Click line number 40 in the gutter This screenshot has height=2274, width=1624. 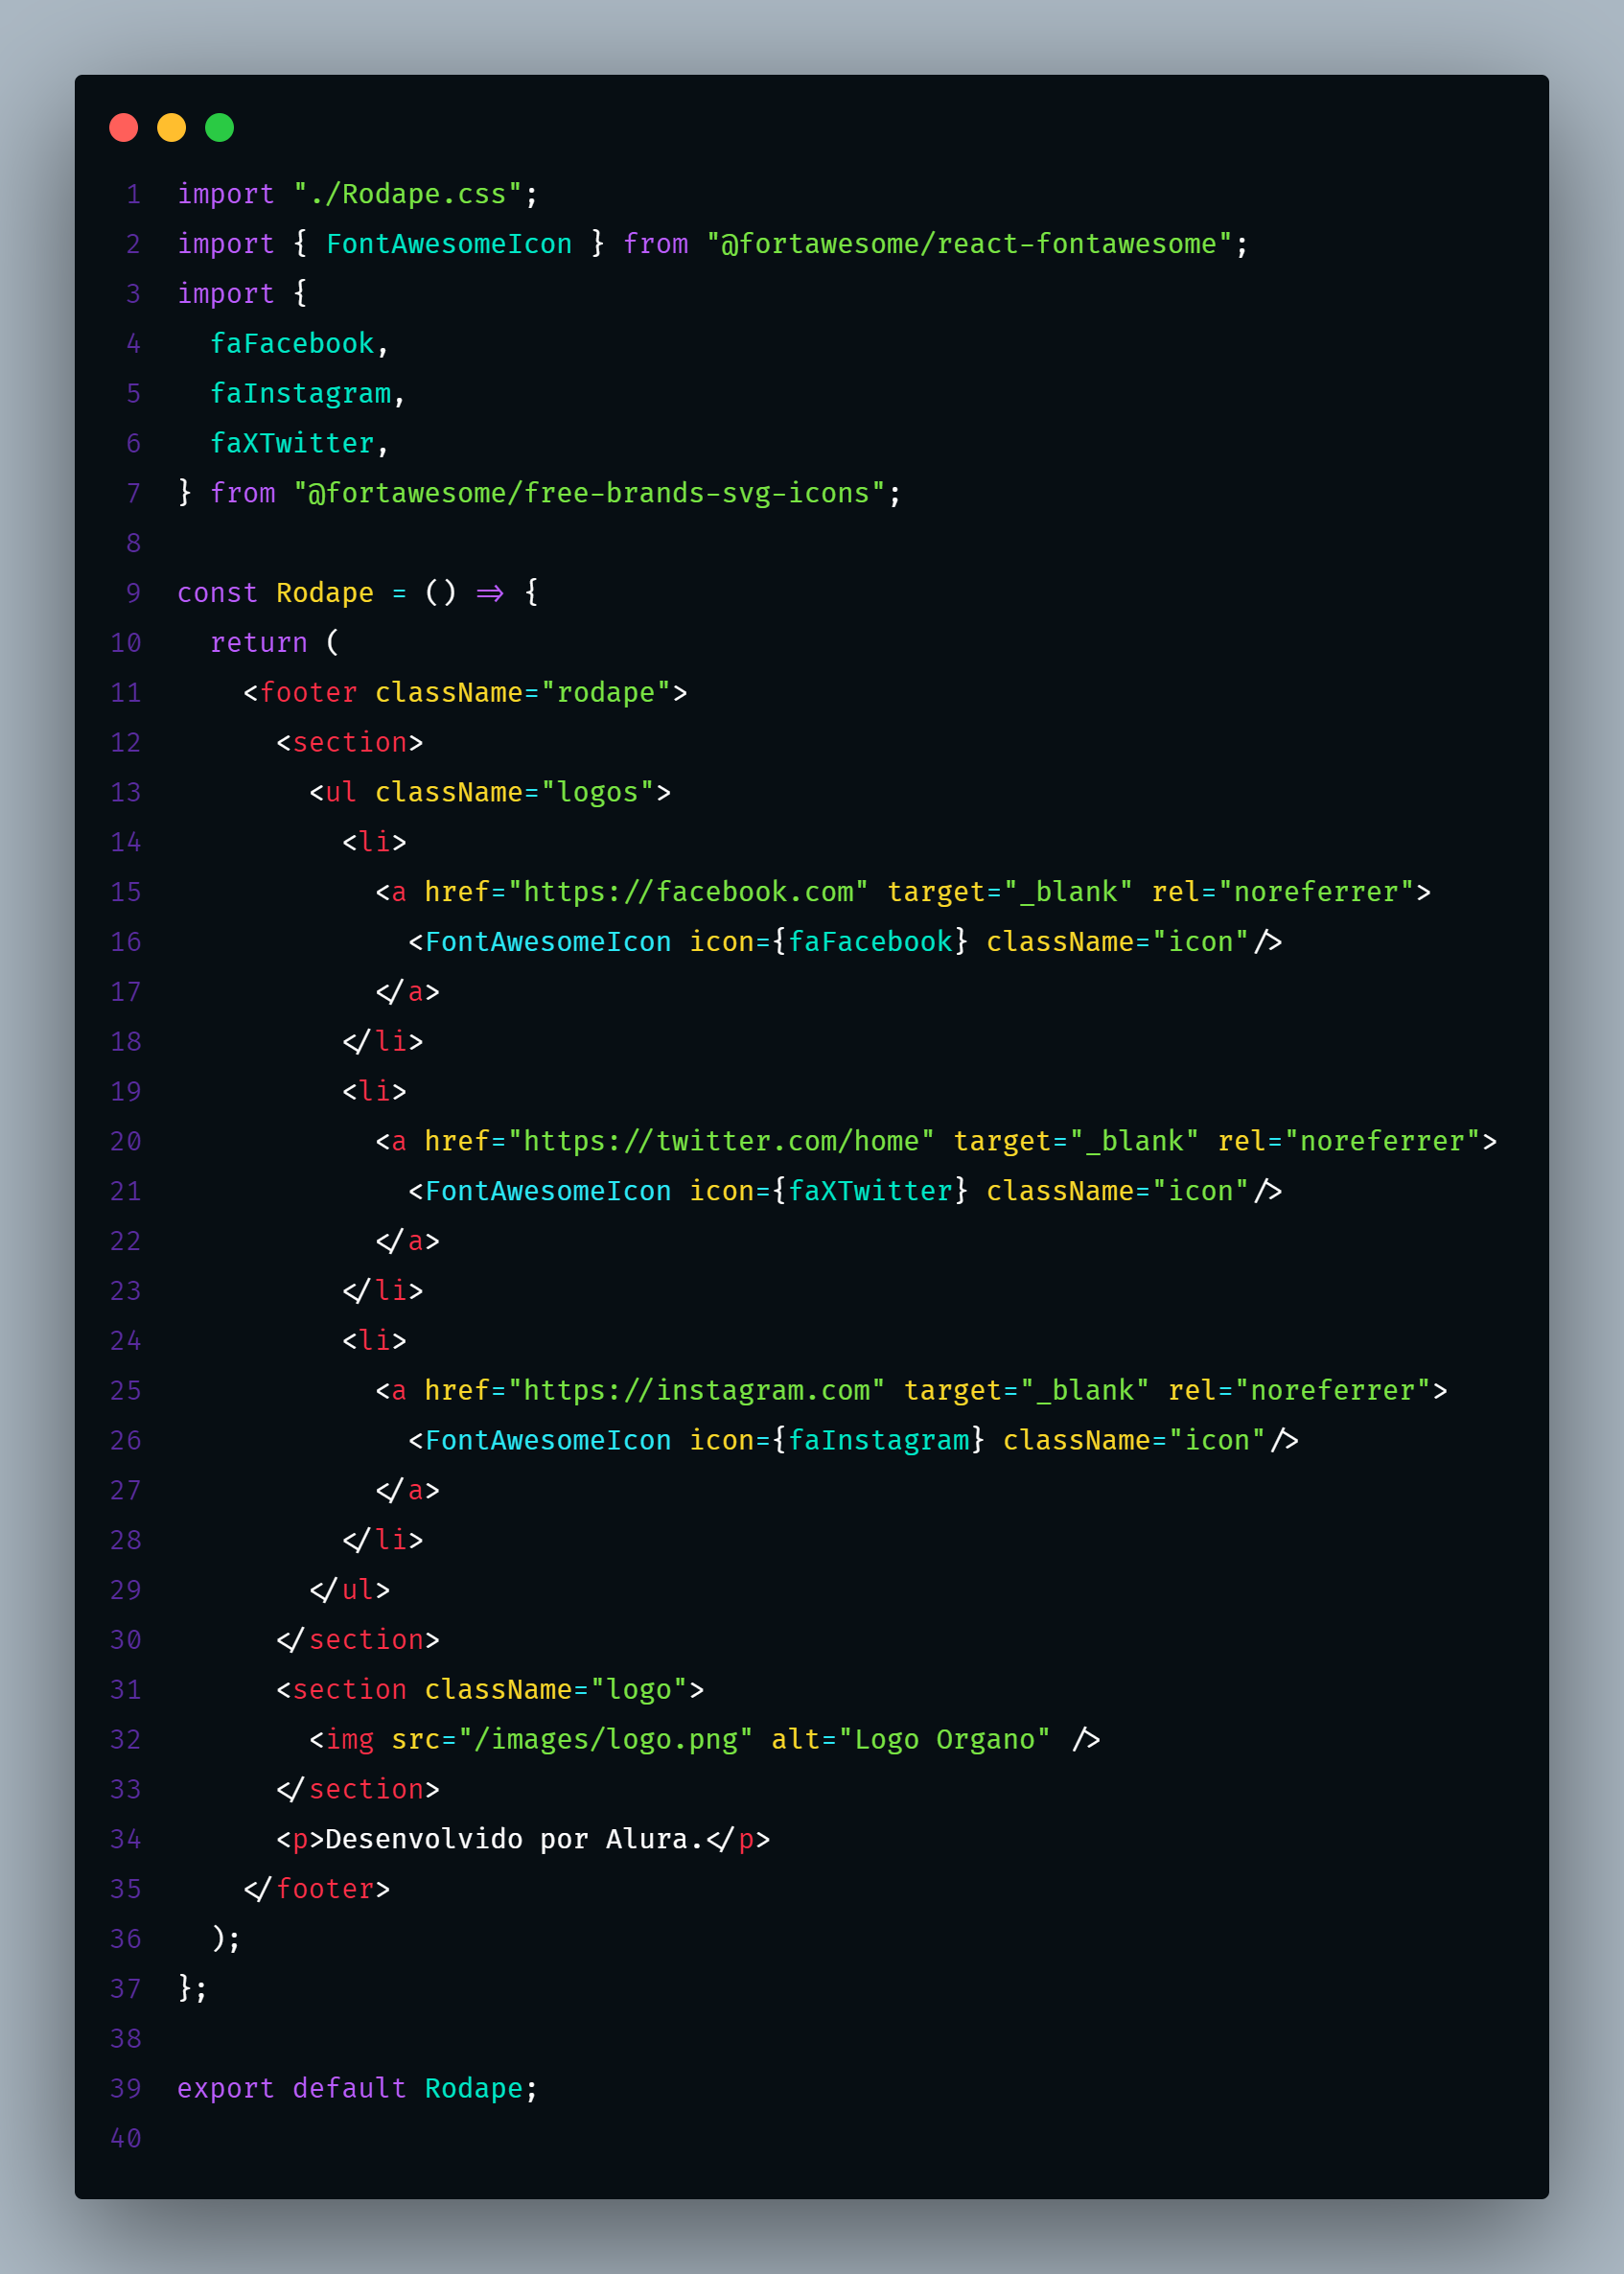[x=126, y=2138]
